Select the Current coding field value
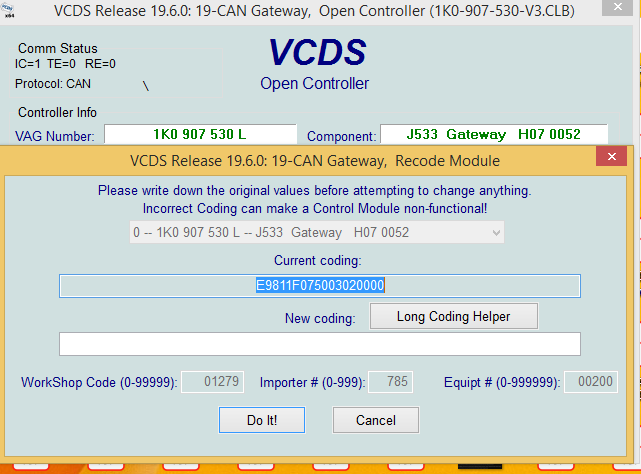Viewport: 641px width, 474px height. pyautogui.click(x=320, y=285)
